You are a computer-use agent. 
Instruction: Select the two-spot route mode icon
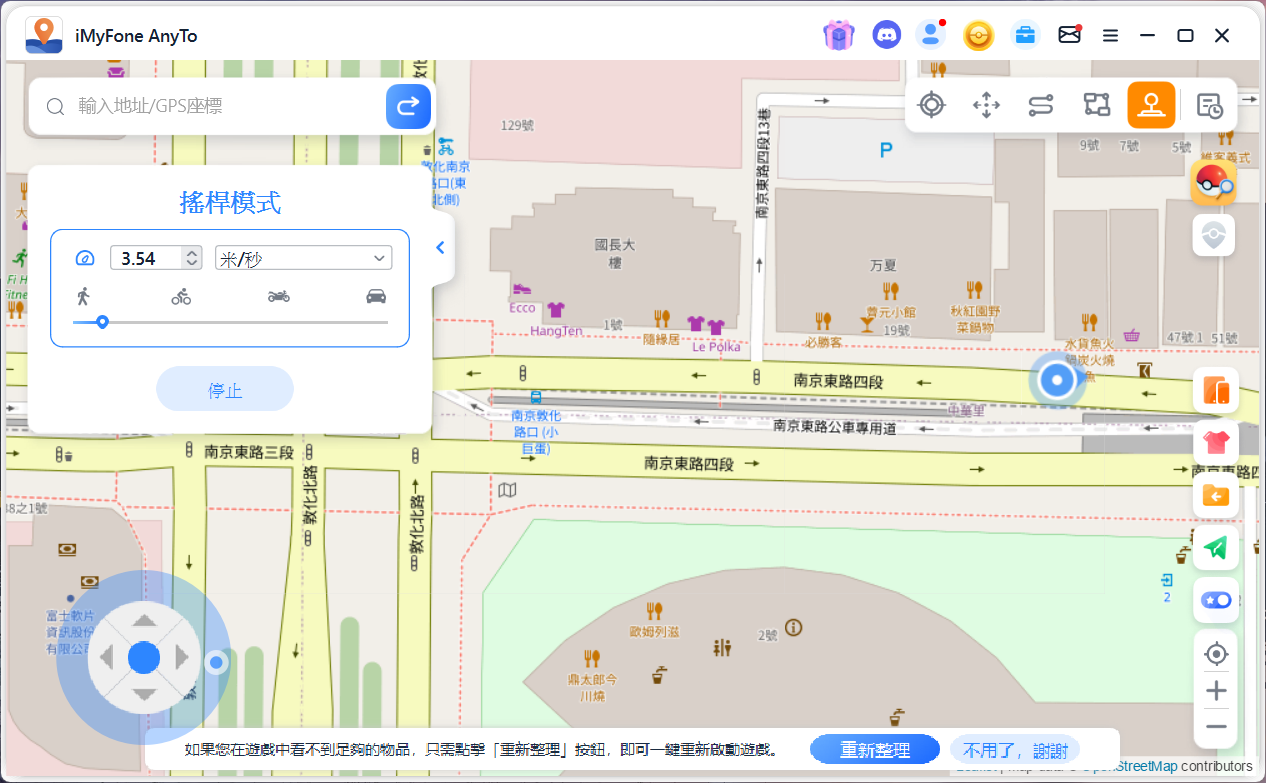click(1041, 105)
